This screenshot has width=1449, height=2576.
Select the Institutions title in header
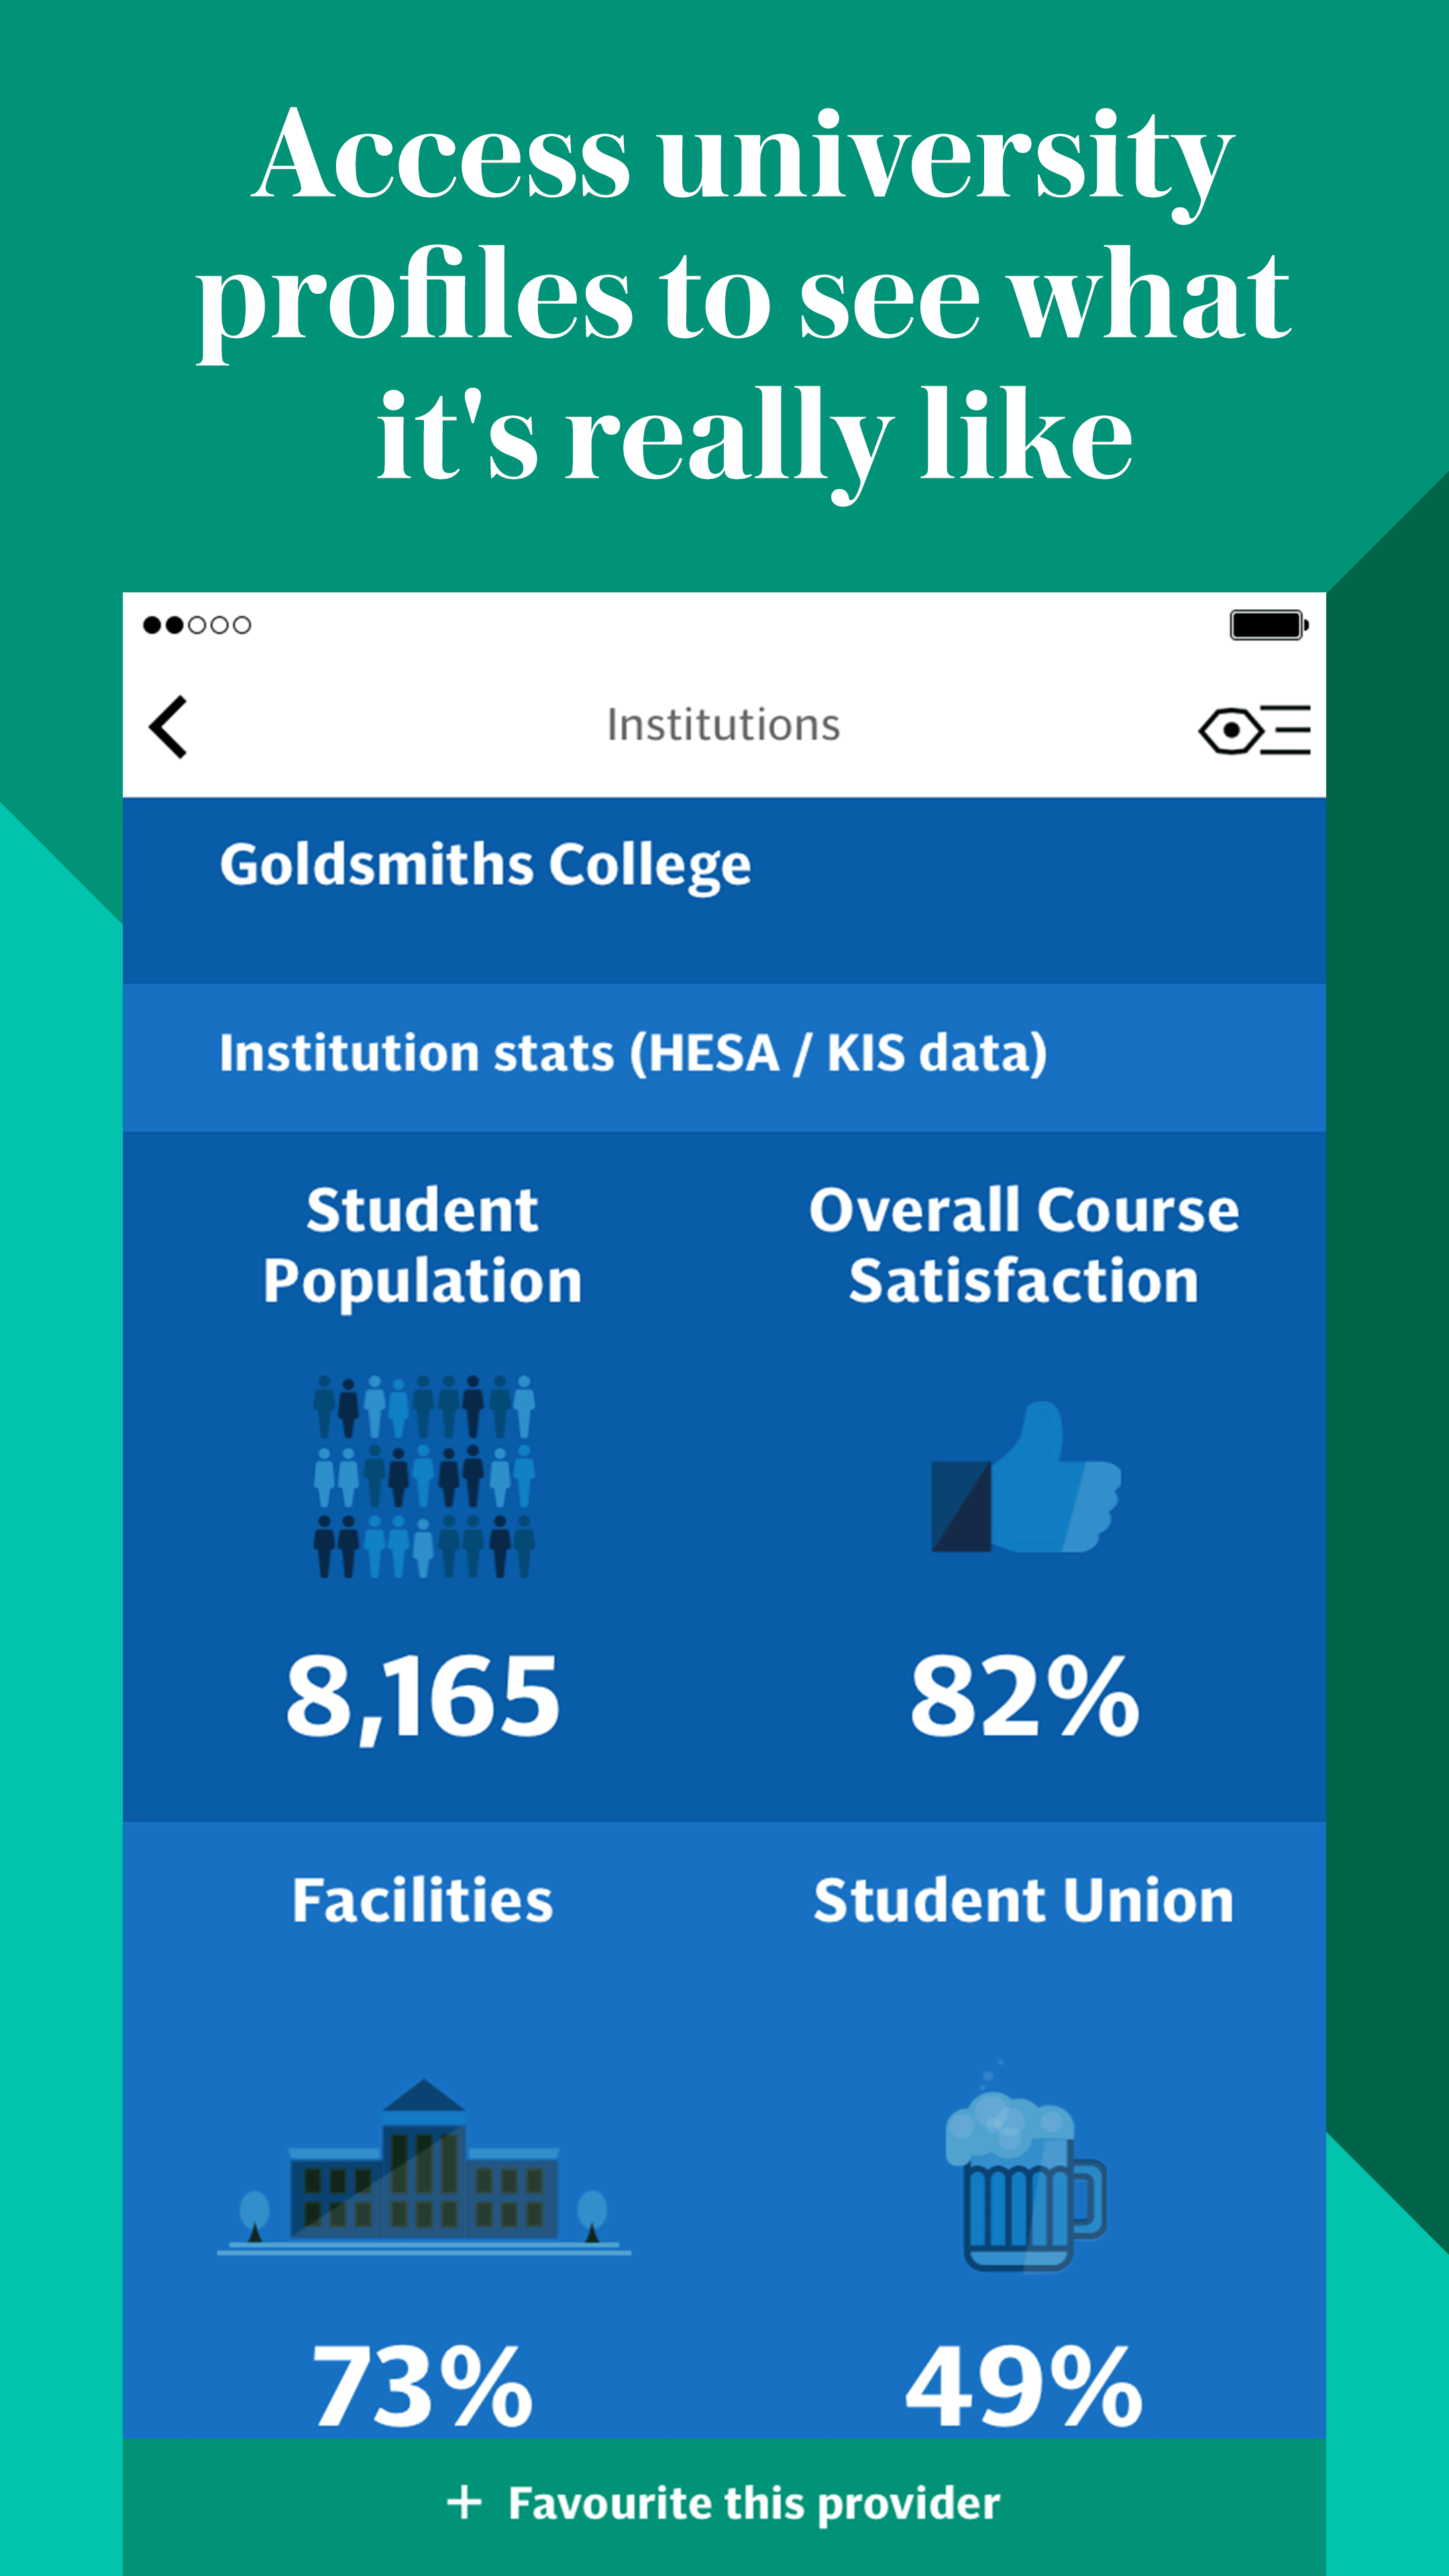pyautogui.click(x=724, y=725)
